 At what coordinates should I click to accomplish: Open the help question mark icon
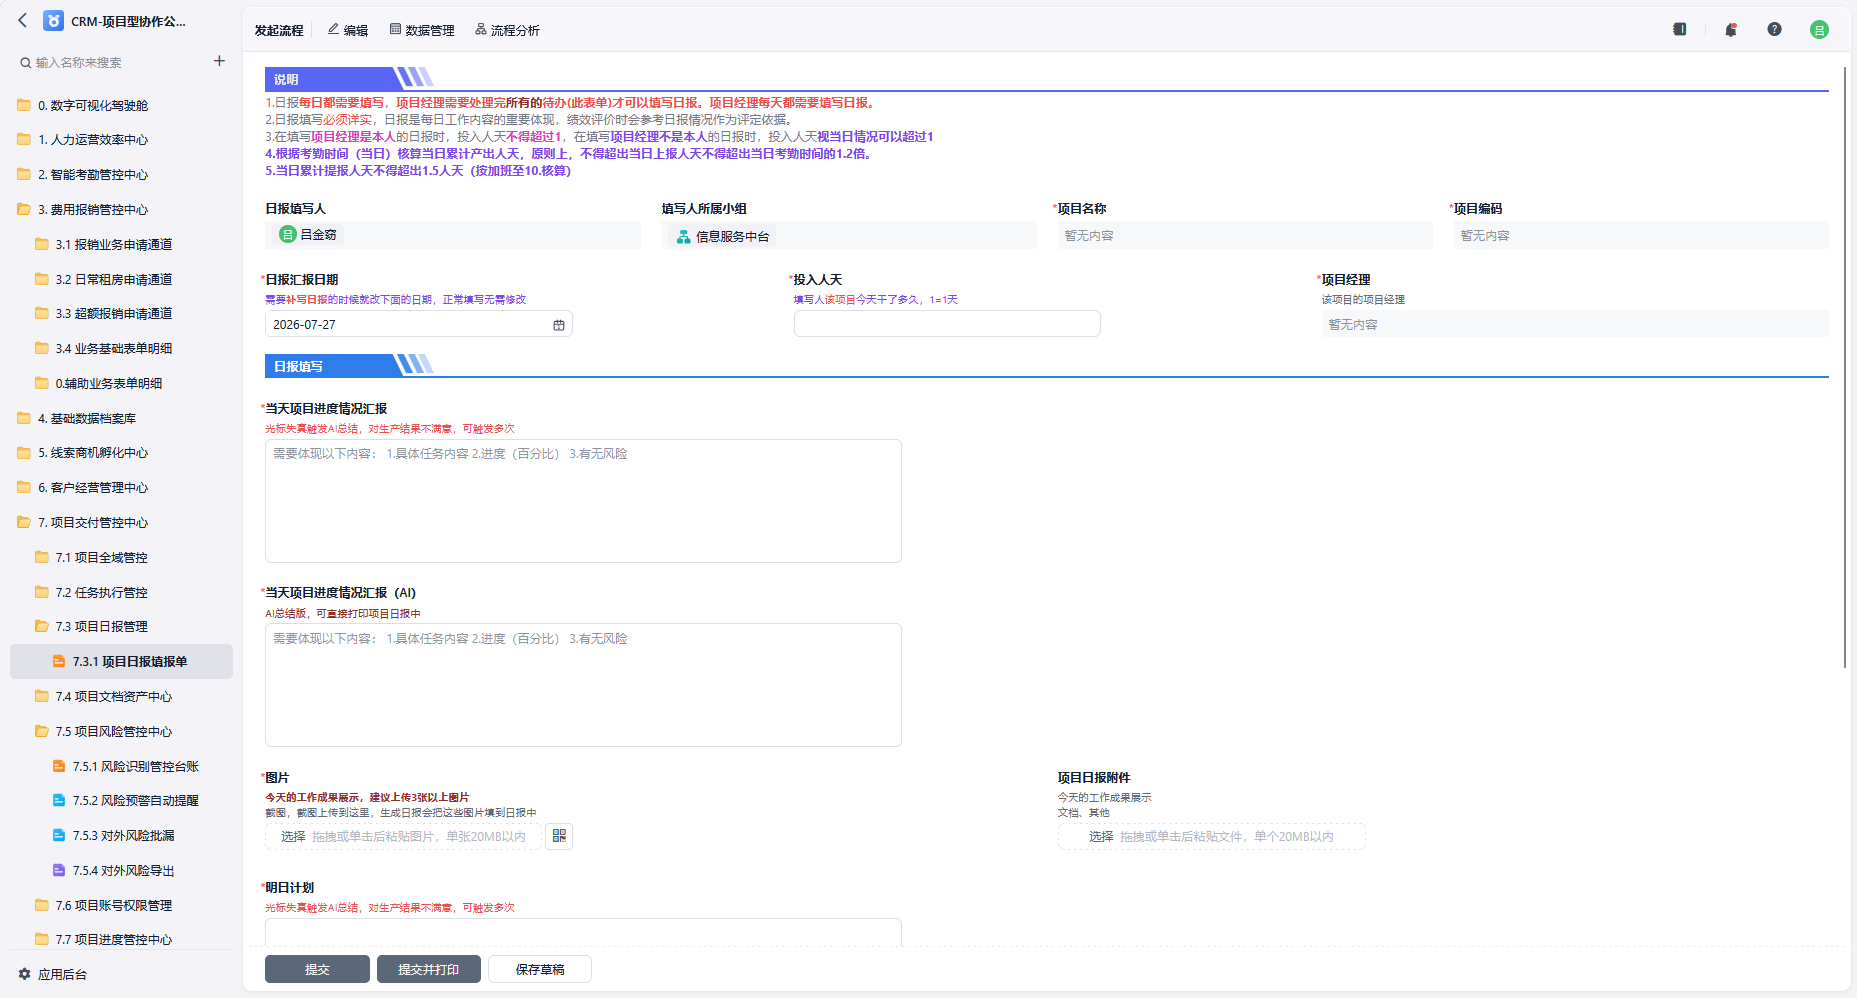(1774, 29)
